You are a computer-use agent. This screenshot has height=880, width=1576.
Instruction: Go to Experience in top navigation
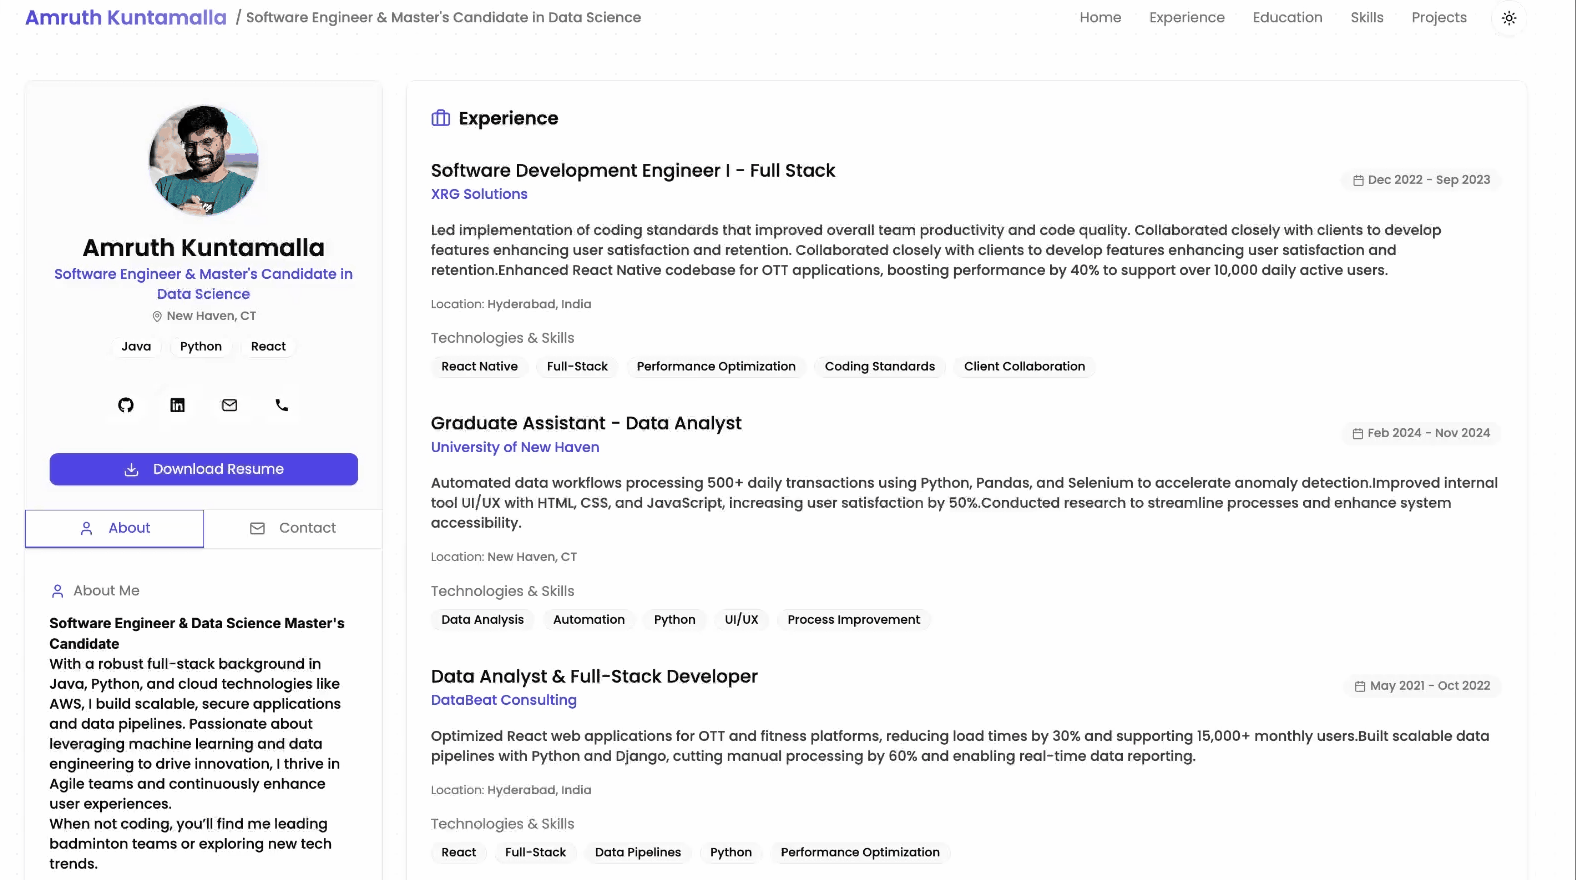point(1187,17)
